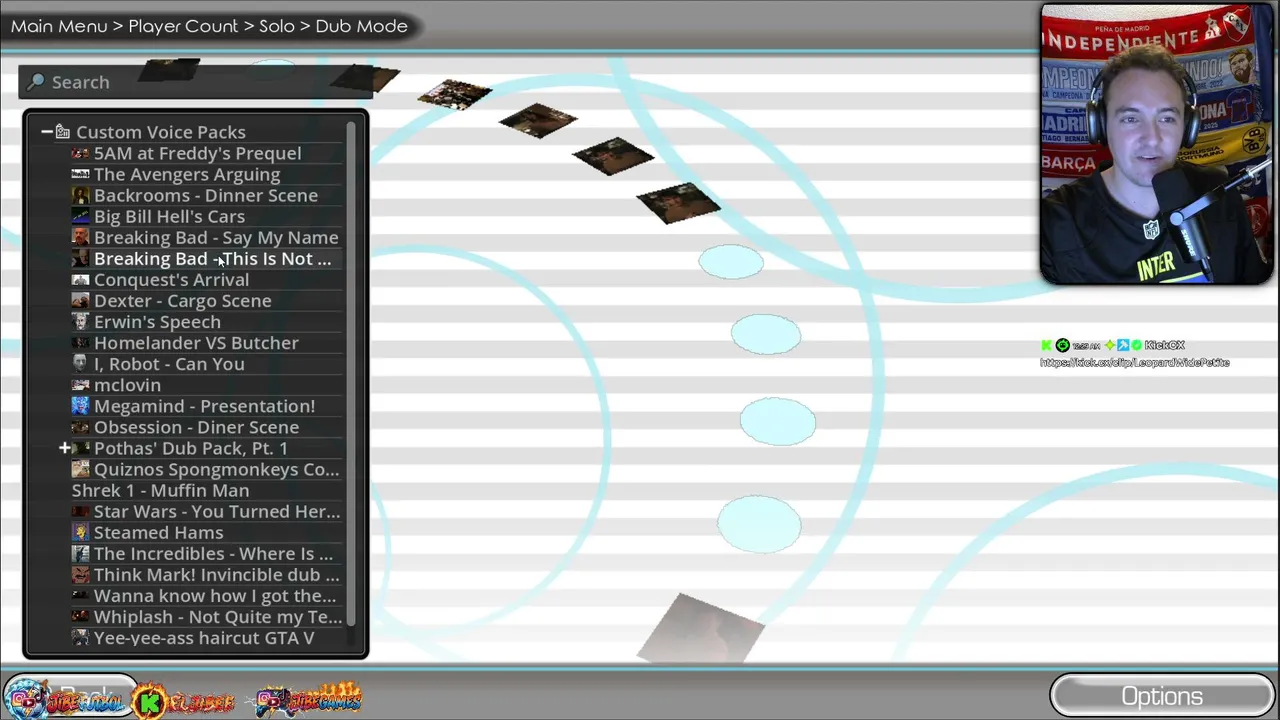Viewport: 1280px width, 720px height.
Task: Click The Incredibles - Where Is icon
Action: click(80, 554)
